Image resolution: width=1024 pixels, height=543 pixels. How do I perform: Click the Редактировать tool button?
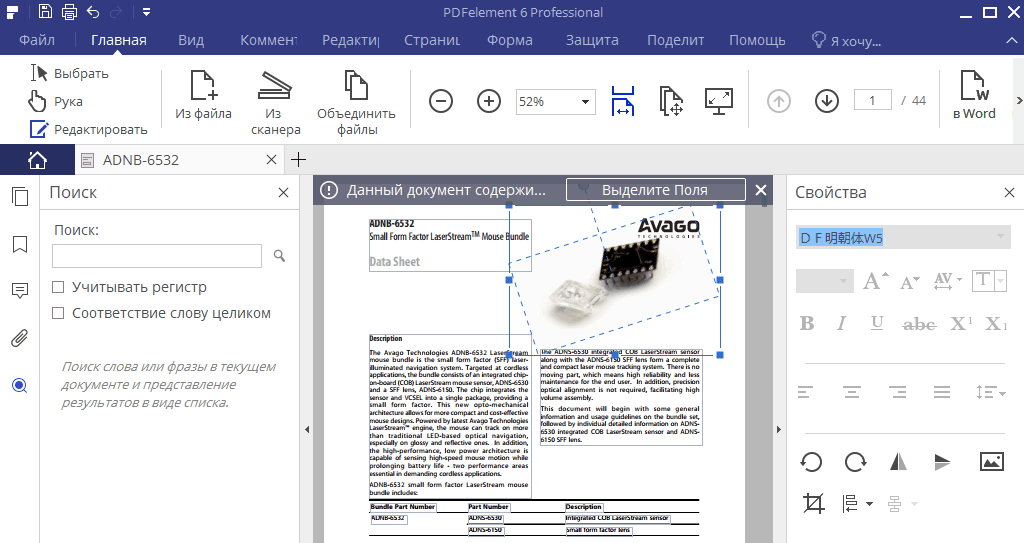[x=88, y=129]
